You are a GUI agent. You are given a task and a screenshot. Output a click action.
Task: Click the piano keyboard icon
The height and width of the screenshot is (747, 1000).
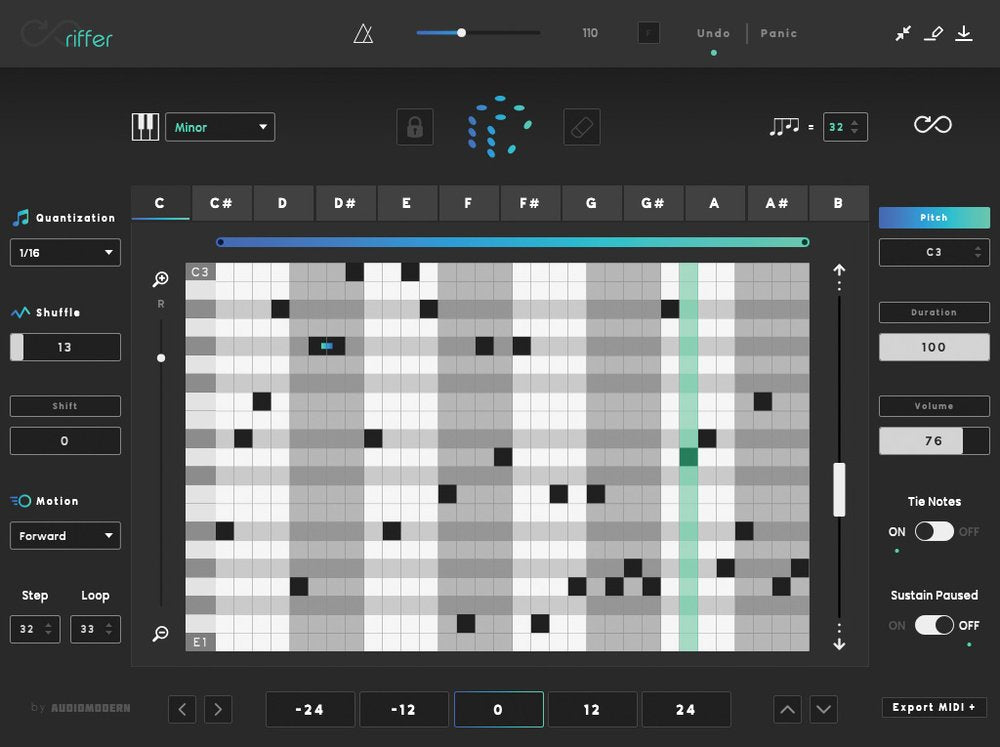(x=145, y=127)
